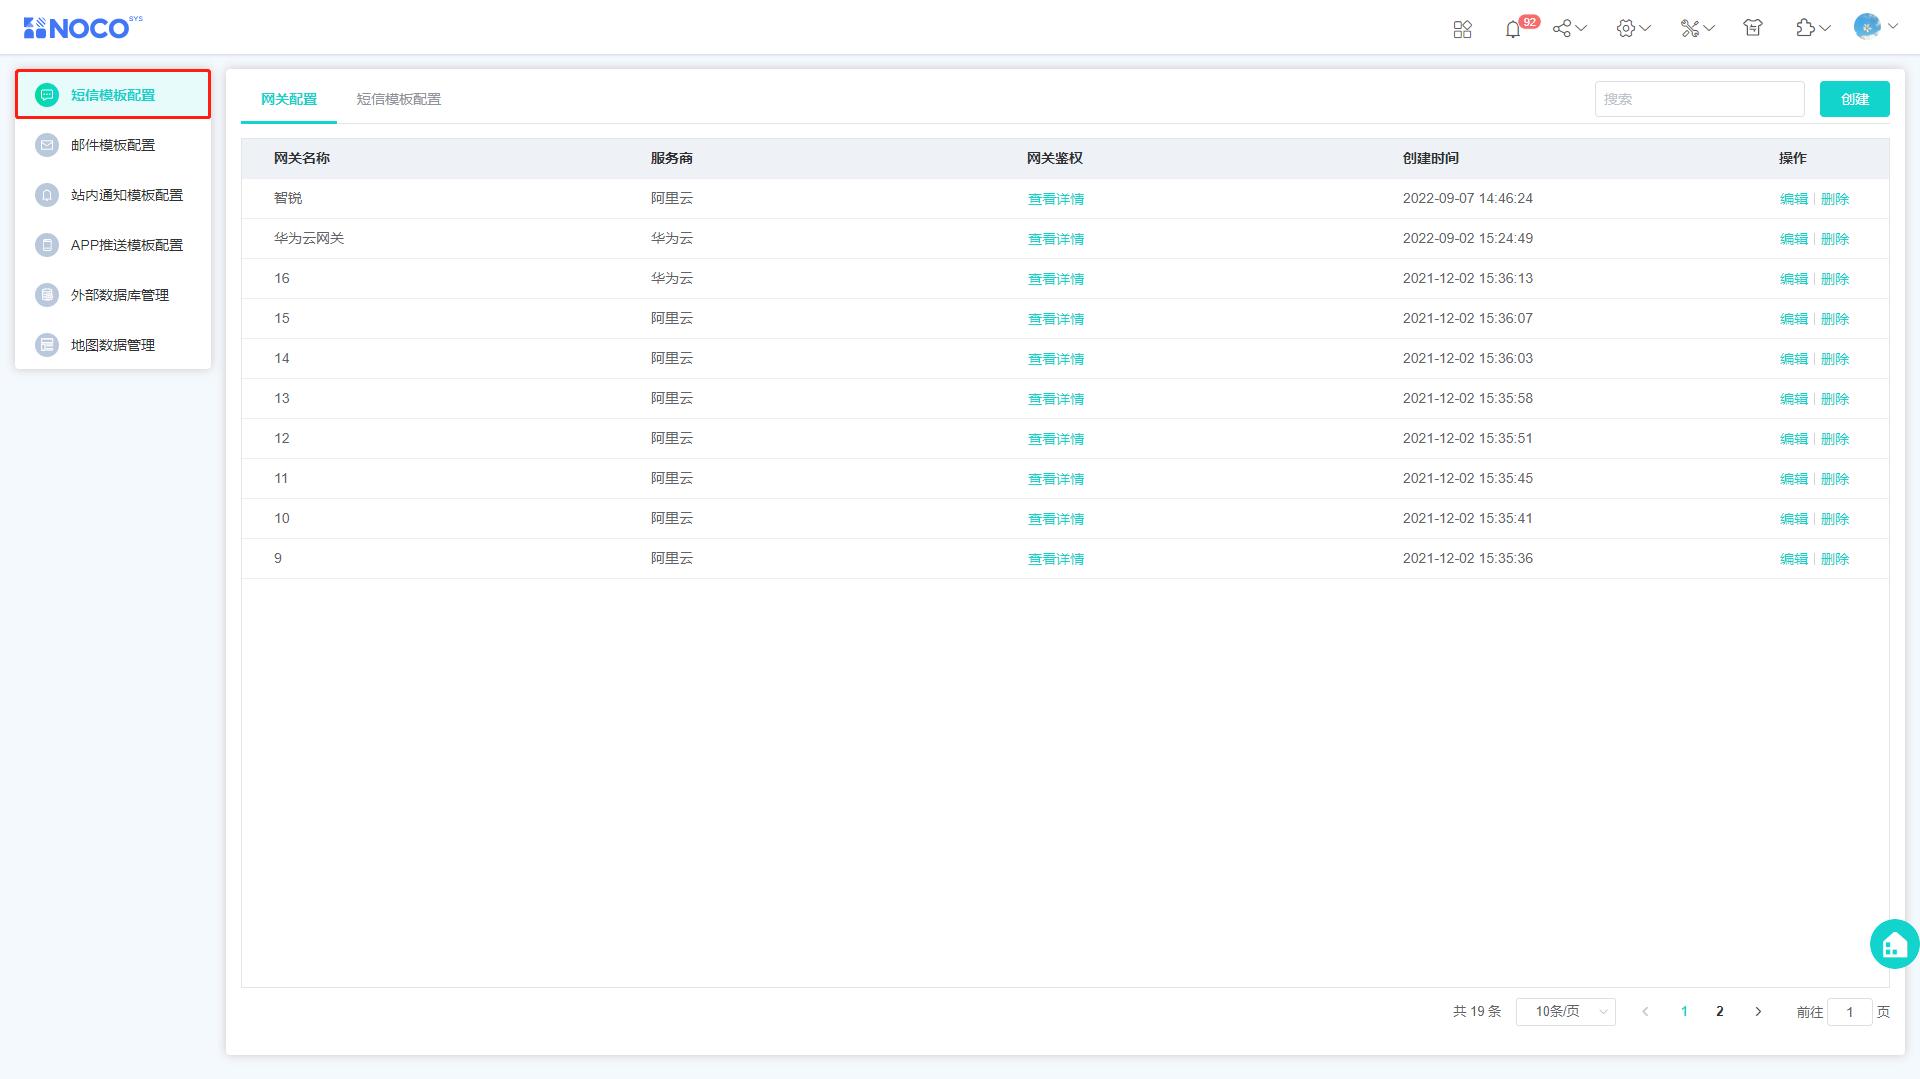Go to page 2 in the pagination
The height and width of the screenshot is (1079, 1920).
(1720, 1012)
